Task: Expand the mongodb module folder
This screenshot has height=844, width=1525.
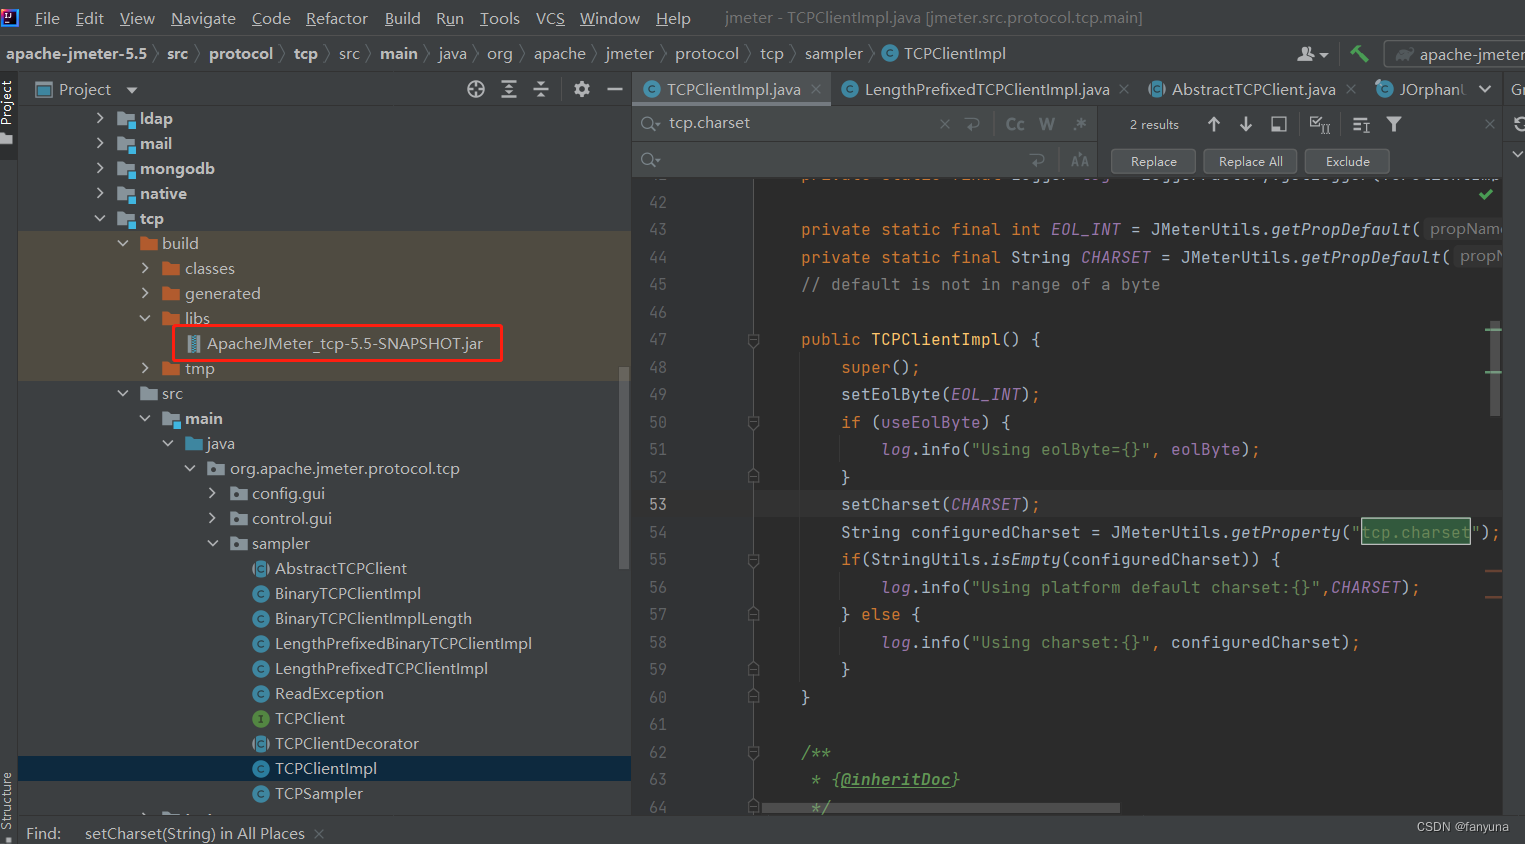Action: click(x=100, y=168)
